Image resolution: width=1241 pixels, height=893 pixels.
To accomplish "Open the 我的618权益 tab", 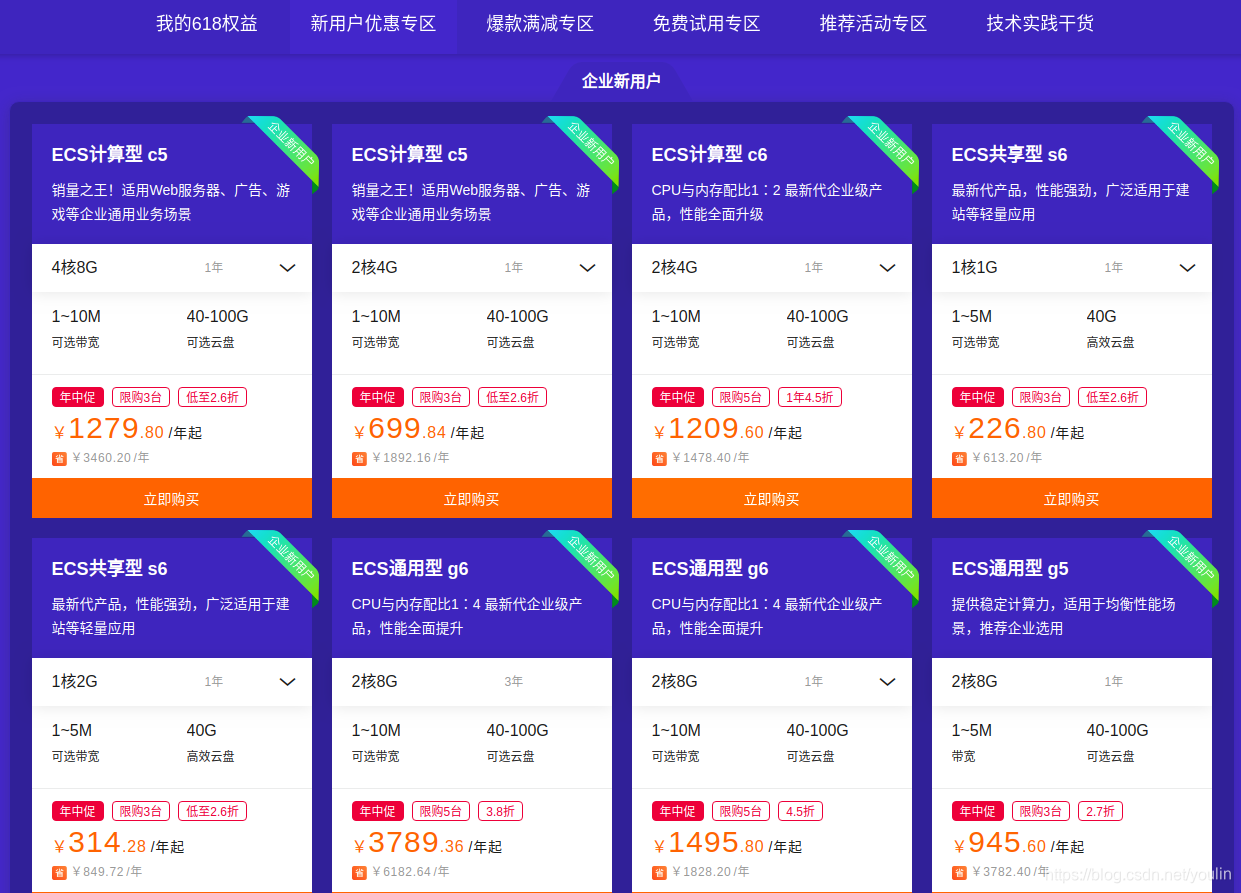I will click(x=207, y=23).
